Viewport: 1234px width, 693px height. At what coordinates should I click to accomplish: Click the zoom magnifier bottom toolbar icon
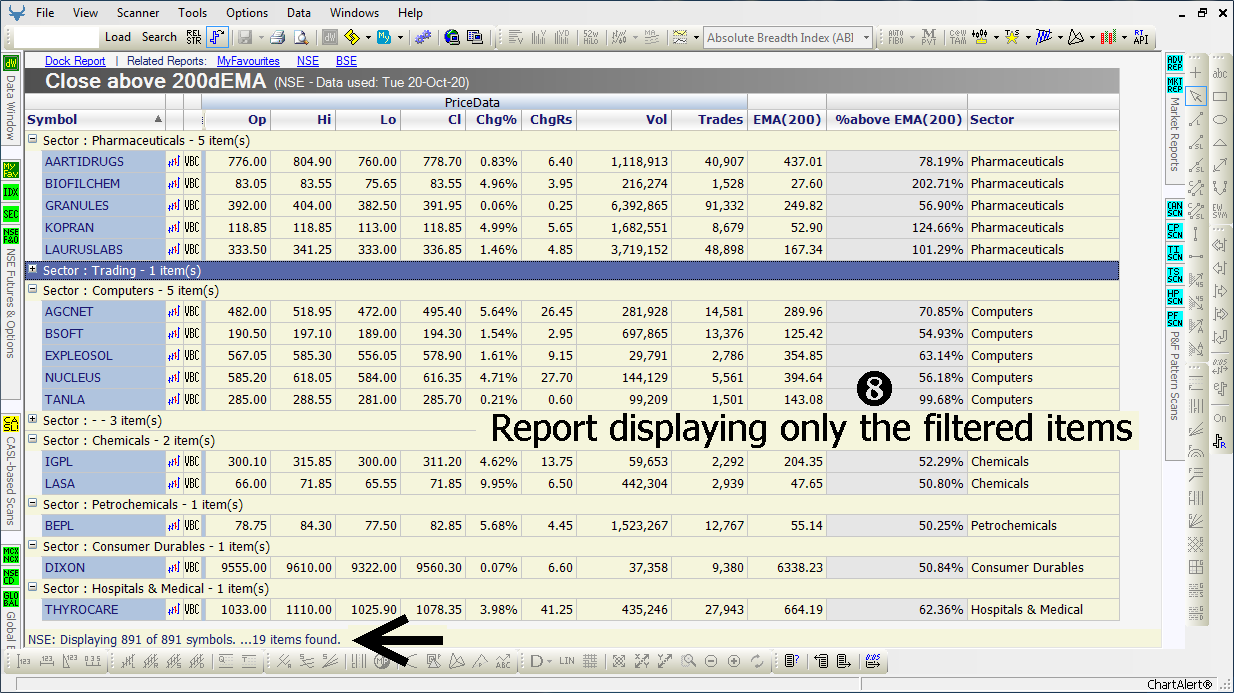point(689,661)
